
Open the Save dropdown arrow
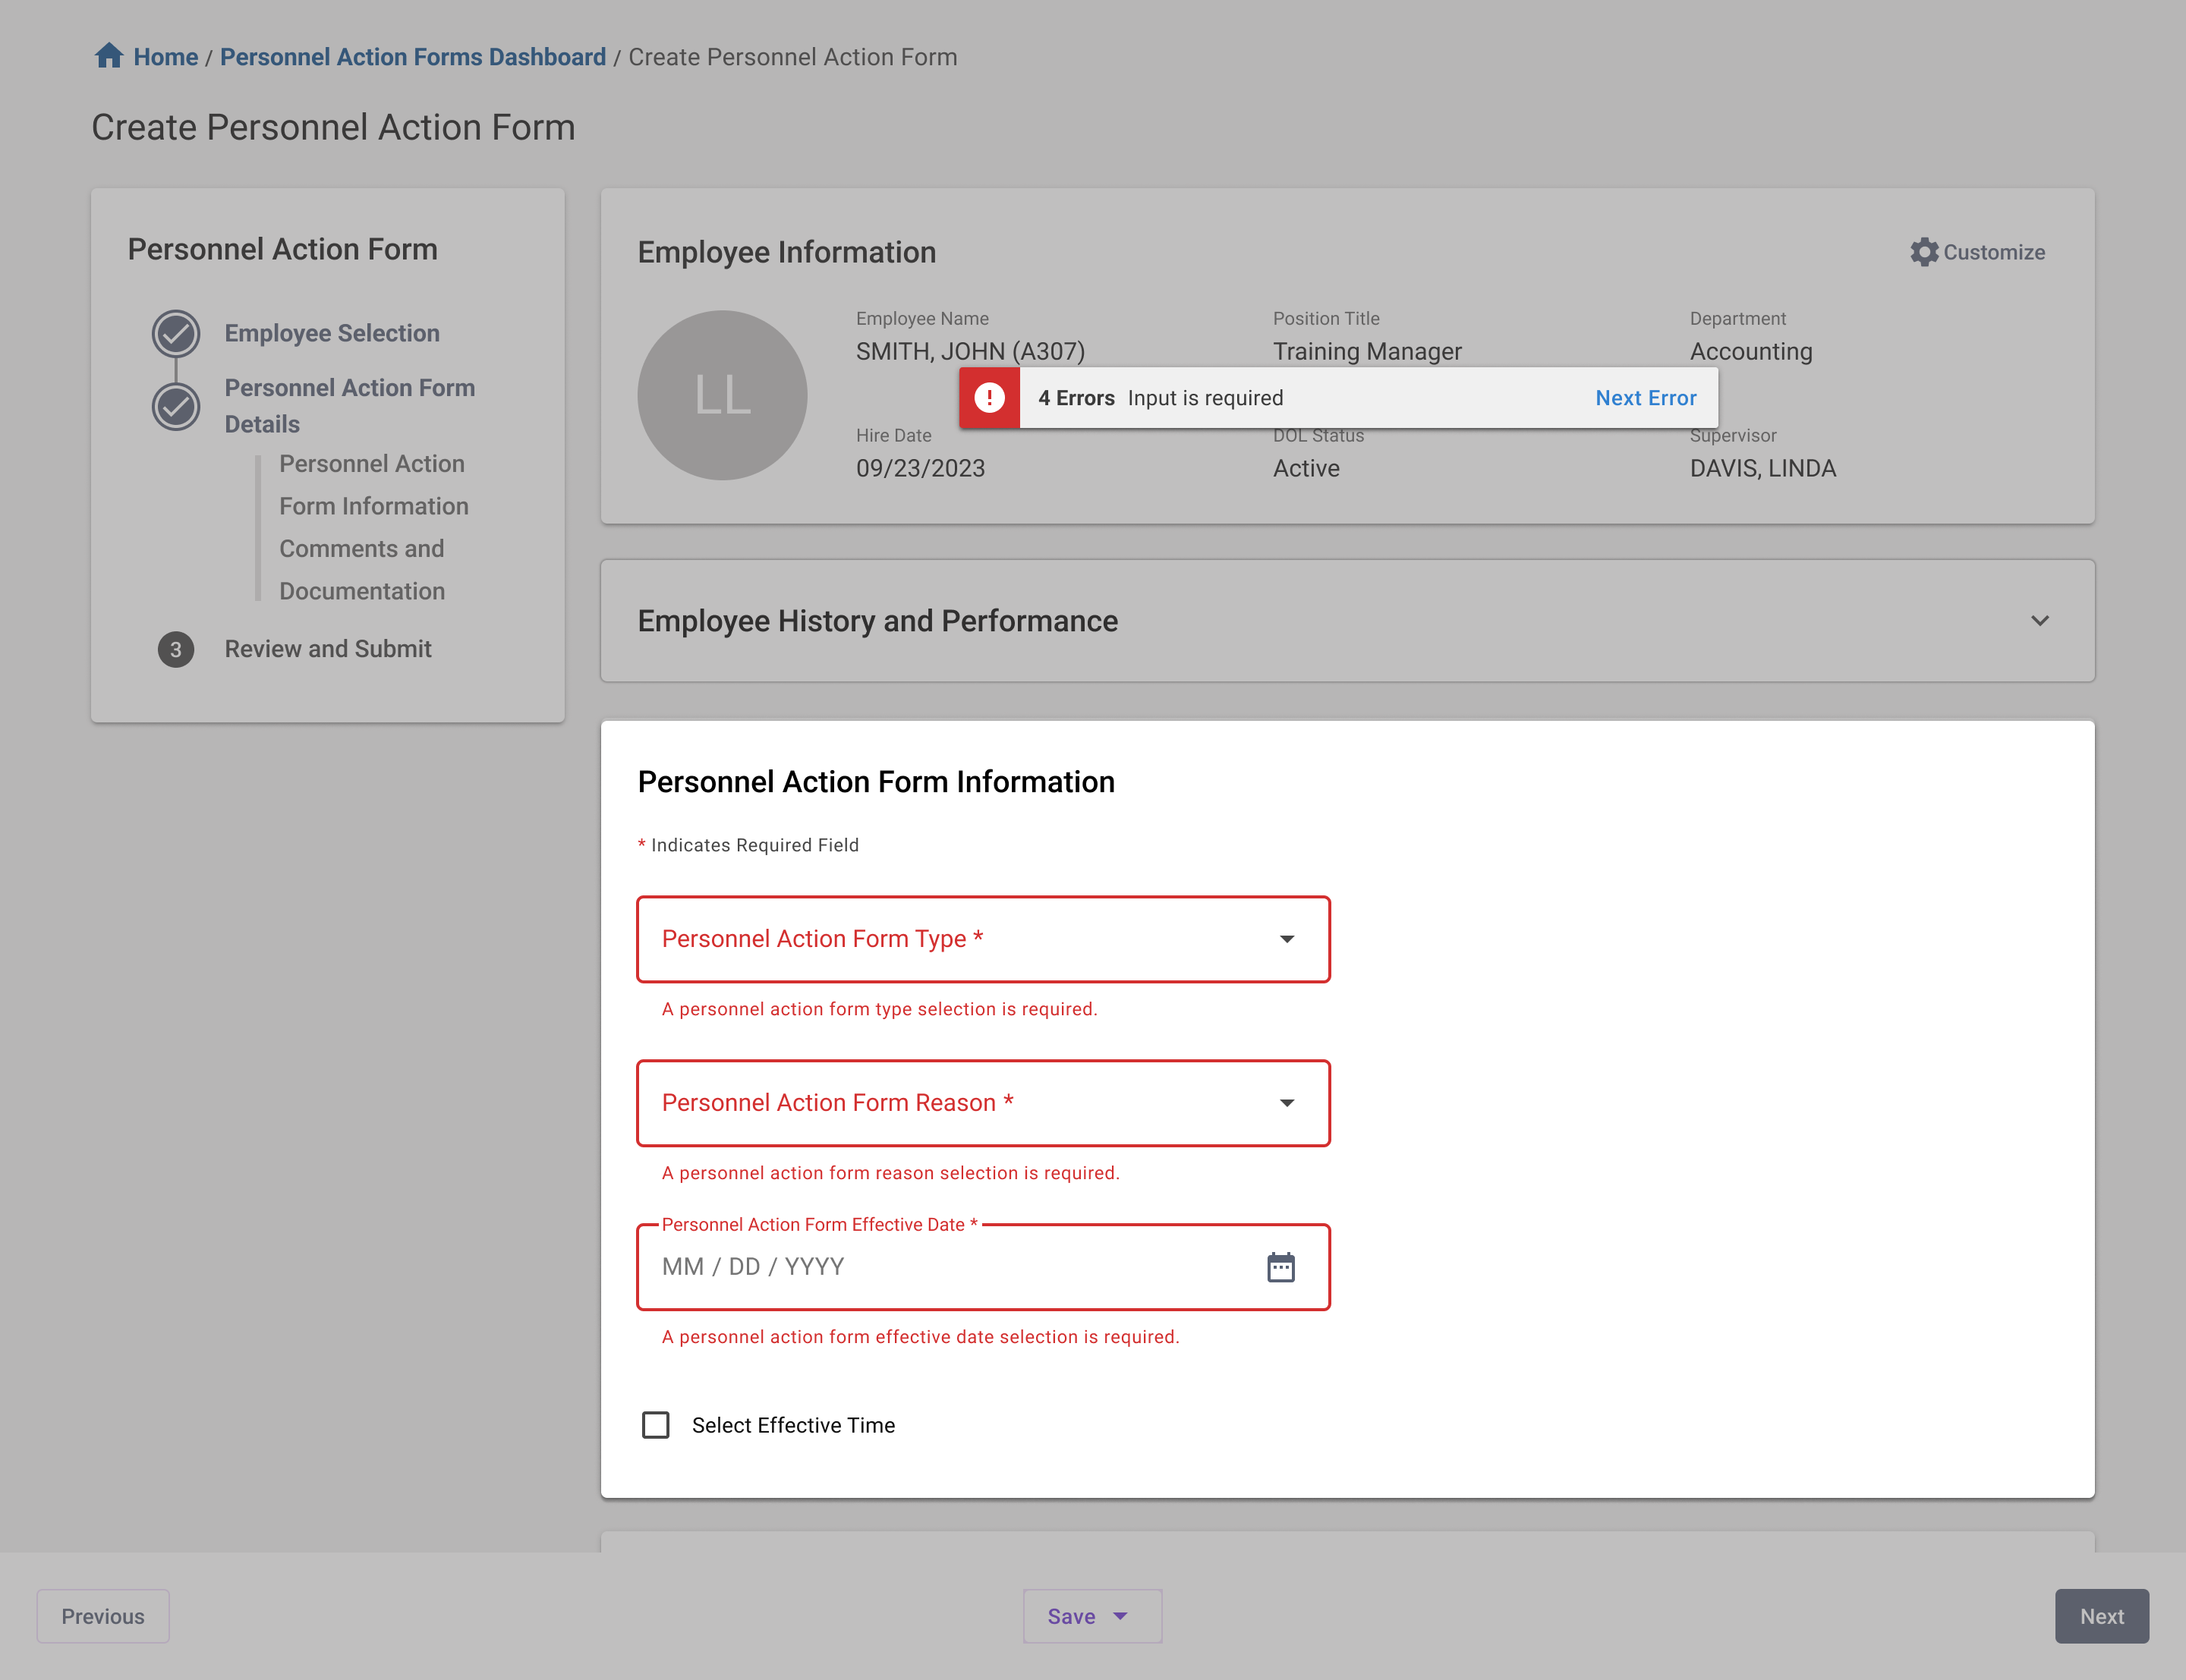pos(1121,1616)
